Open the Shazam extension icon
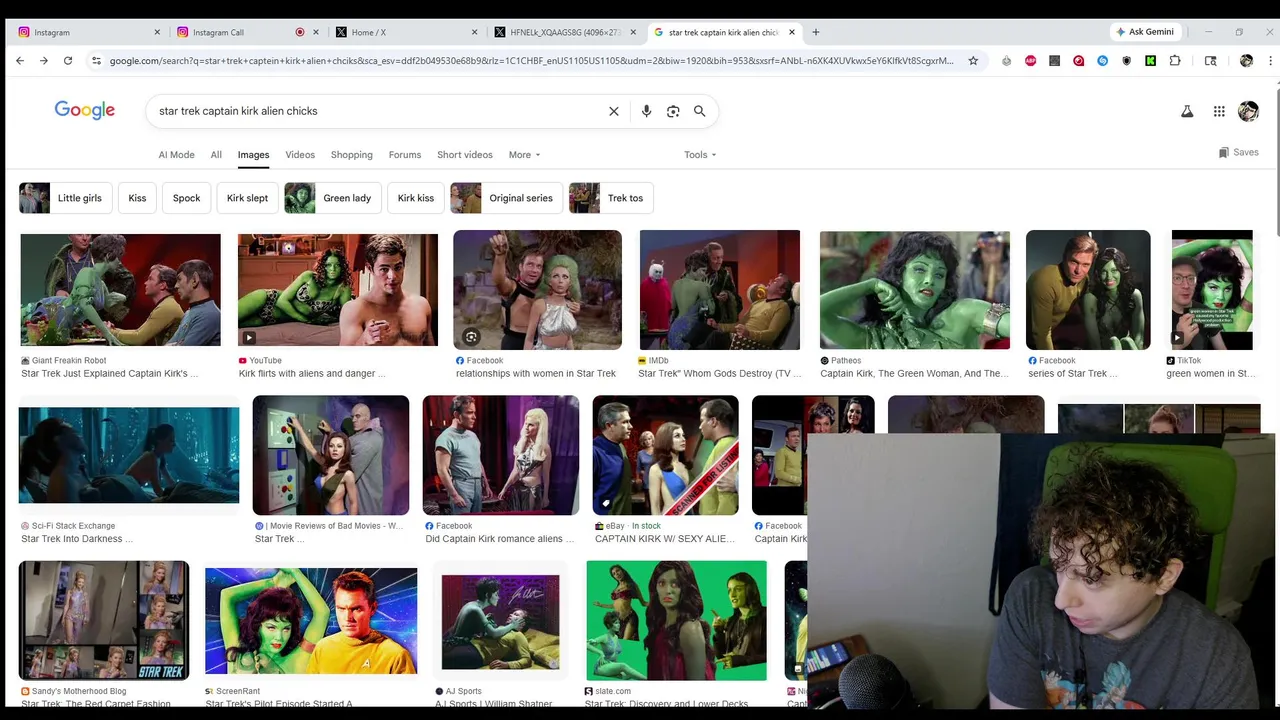 (1102, 61)
